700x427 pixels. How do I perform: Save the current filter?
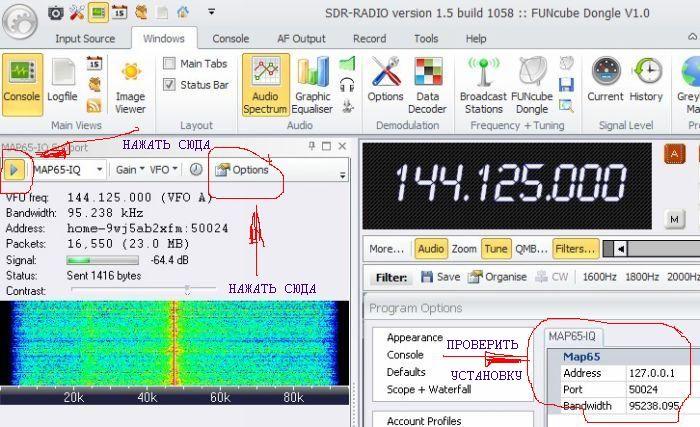click(x=440, y=277)
